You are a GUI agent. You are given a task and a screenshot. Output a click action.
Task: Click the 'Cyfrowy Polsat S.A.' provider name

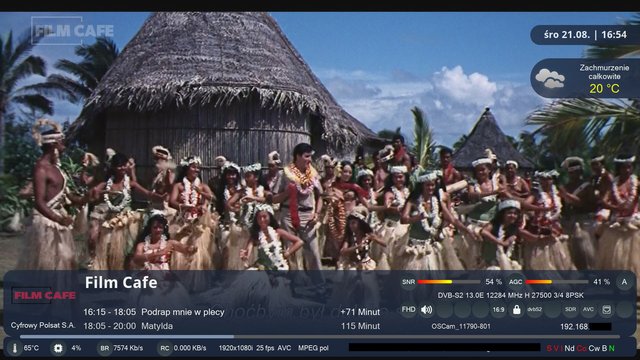point(43,325)
